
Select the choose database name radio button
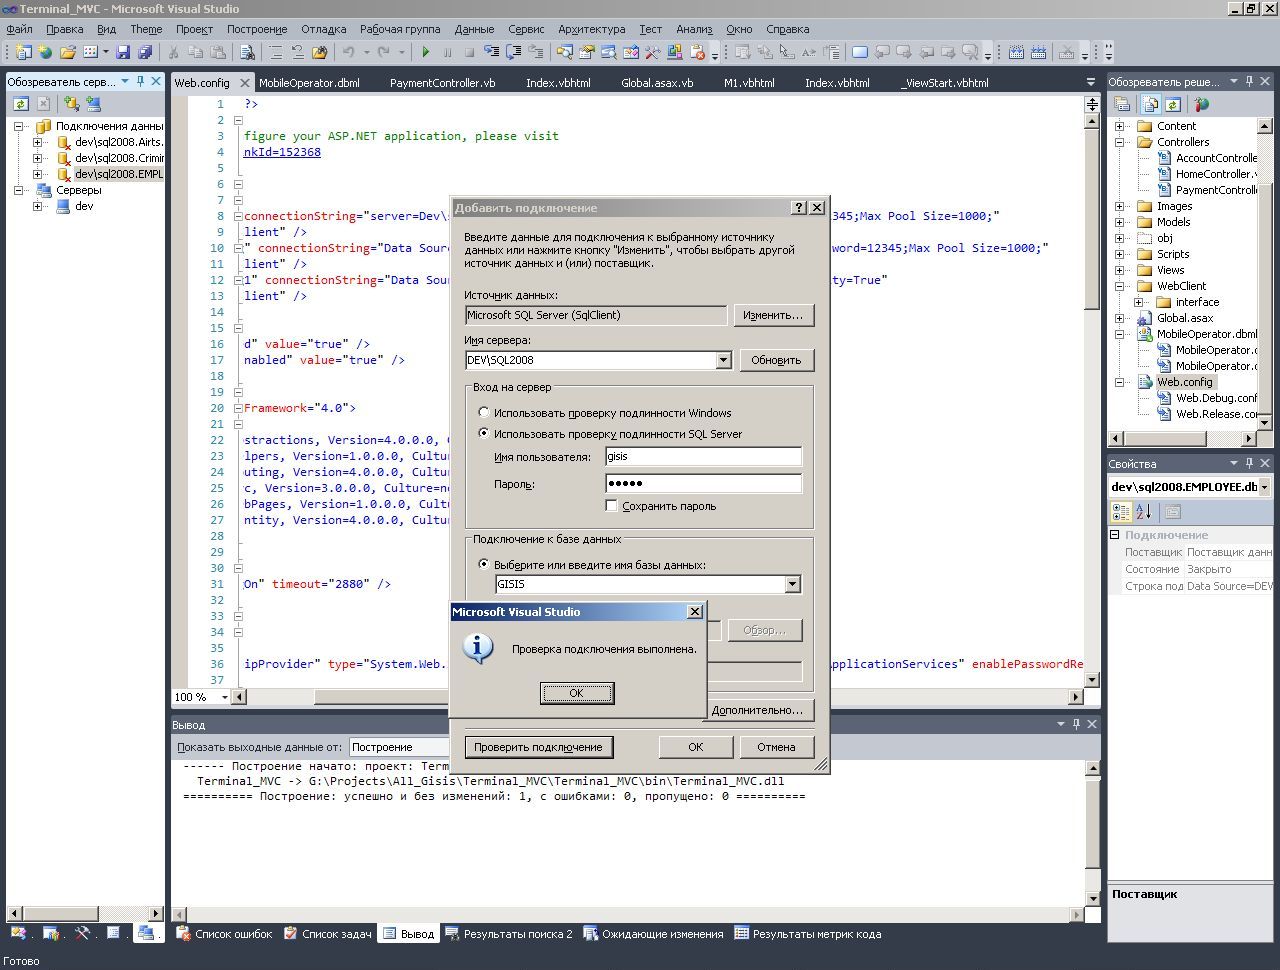pos(484,565)
